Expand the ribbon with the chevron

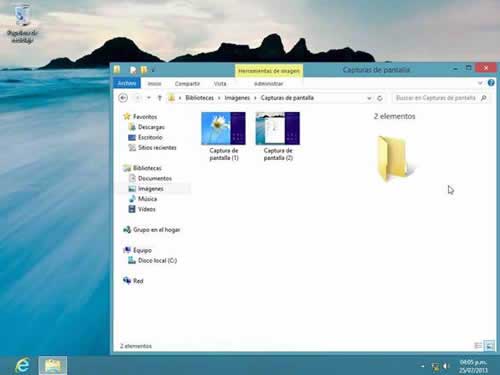point(480,83)
